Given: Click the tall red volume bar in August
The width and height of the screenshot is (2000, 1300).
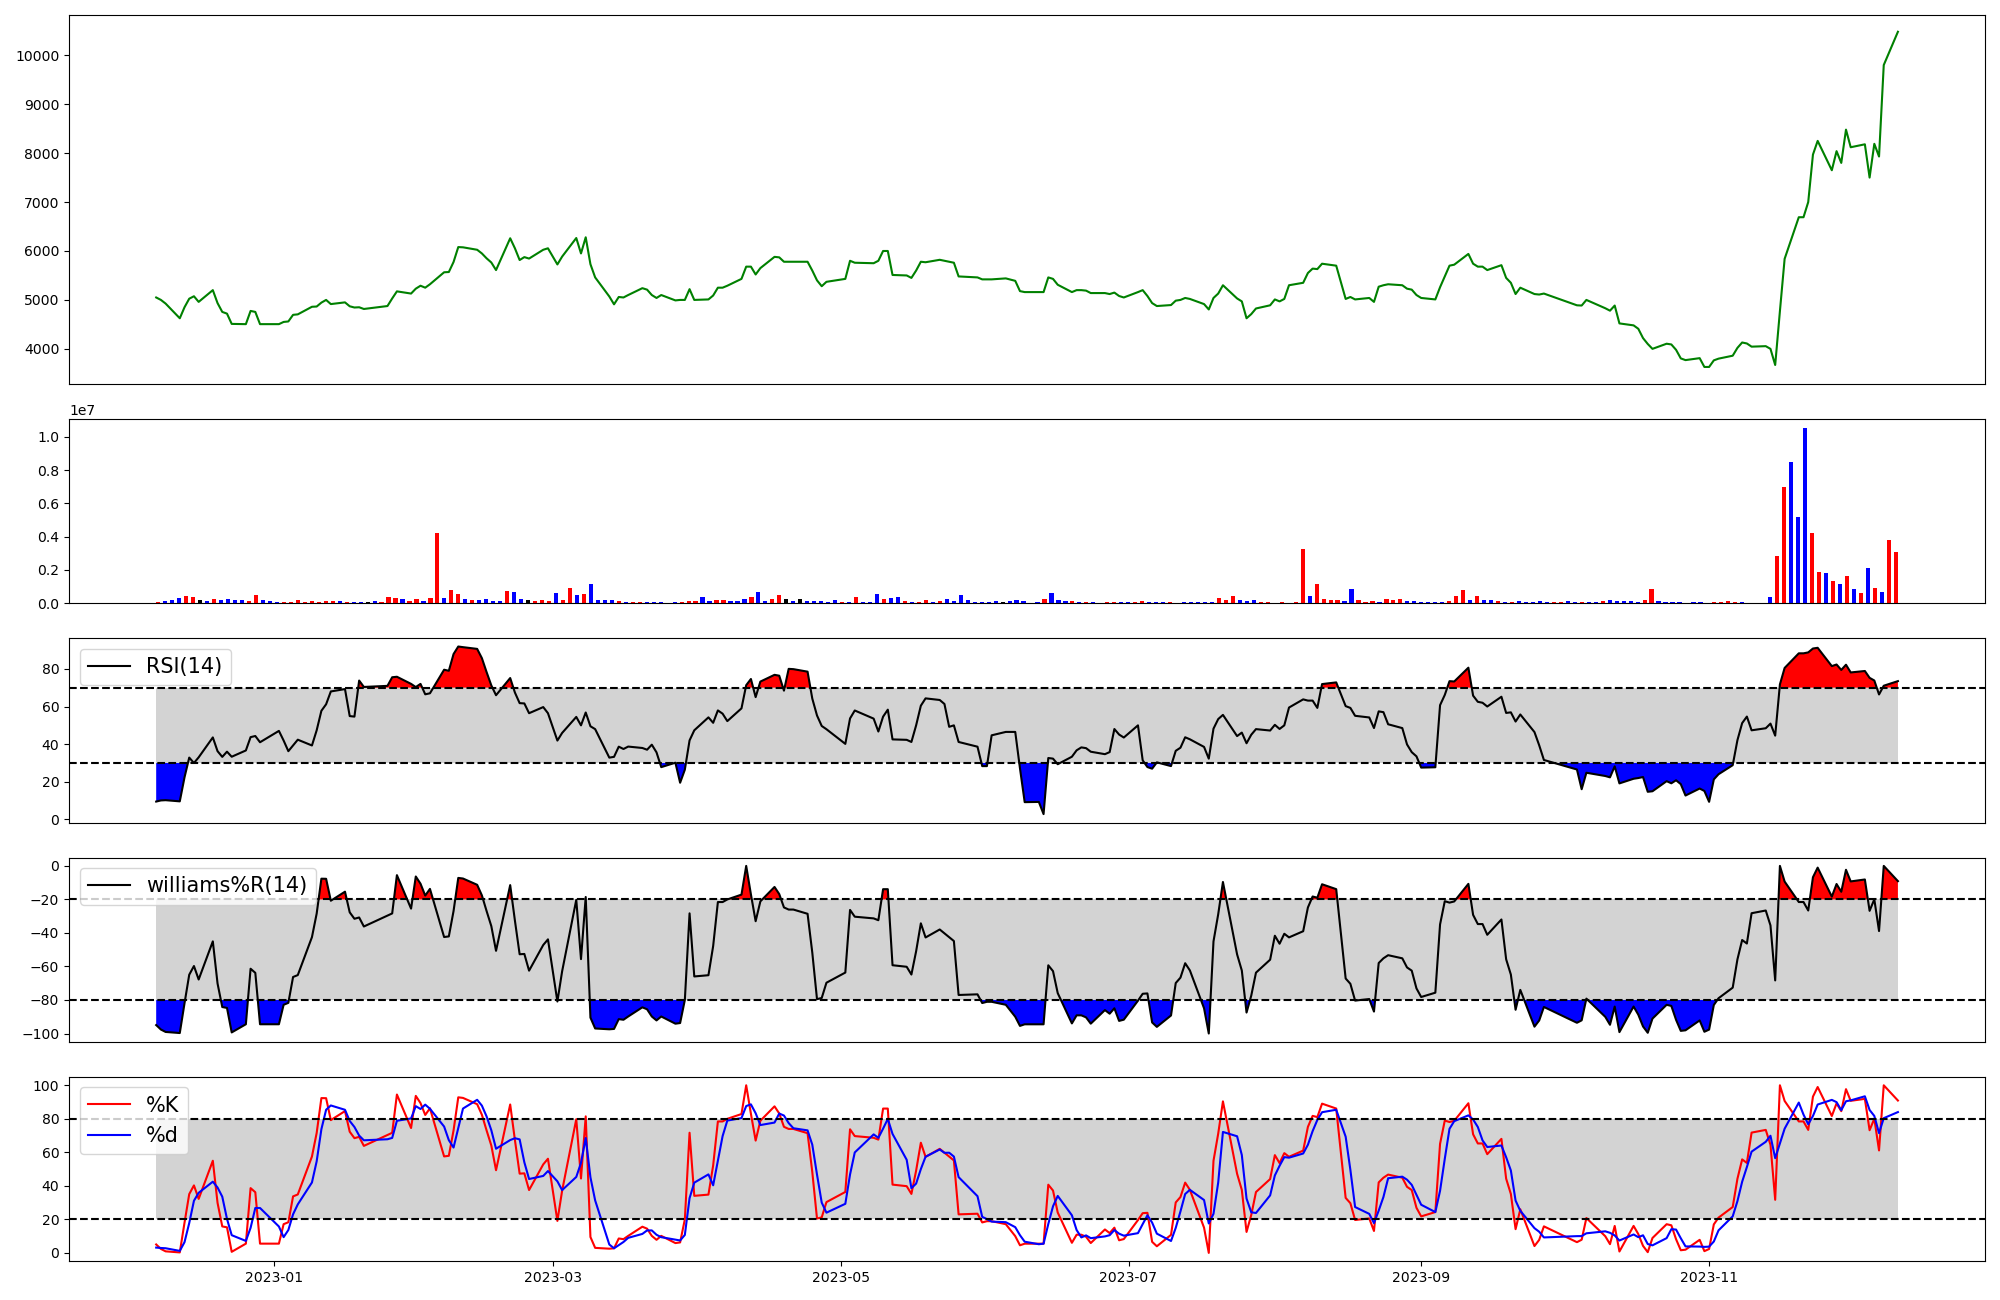Looking at the screenshot, I should [1303, 576].
